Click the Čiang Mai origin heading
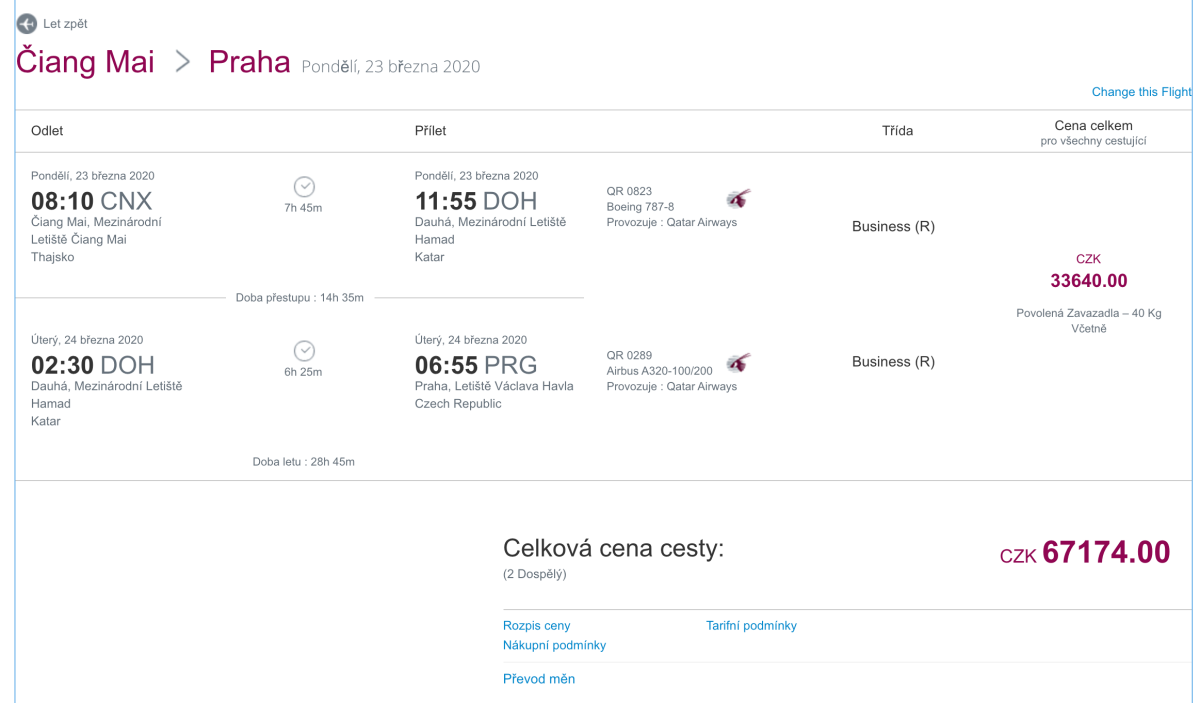 pos(85,62)
